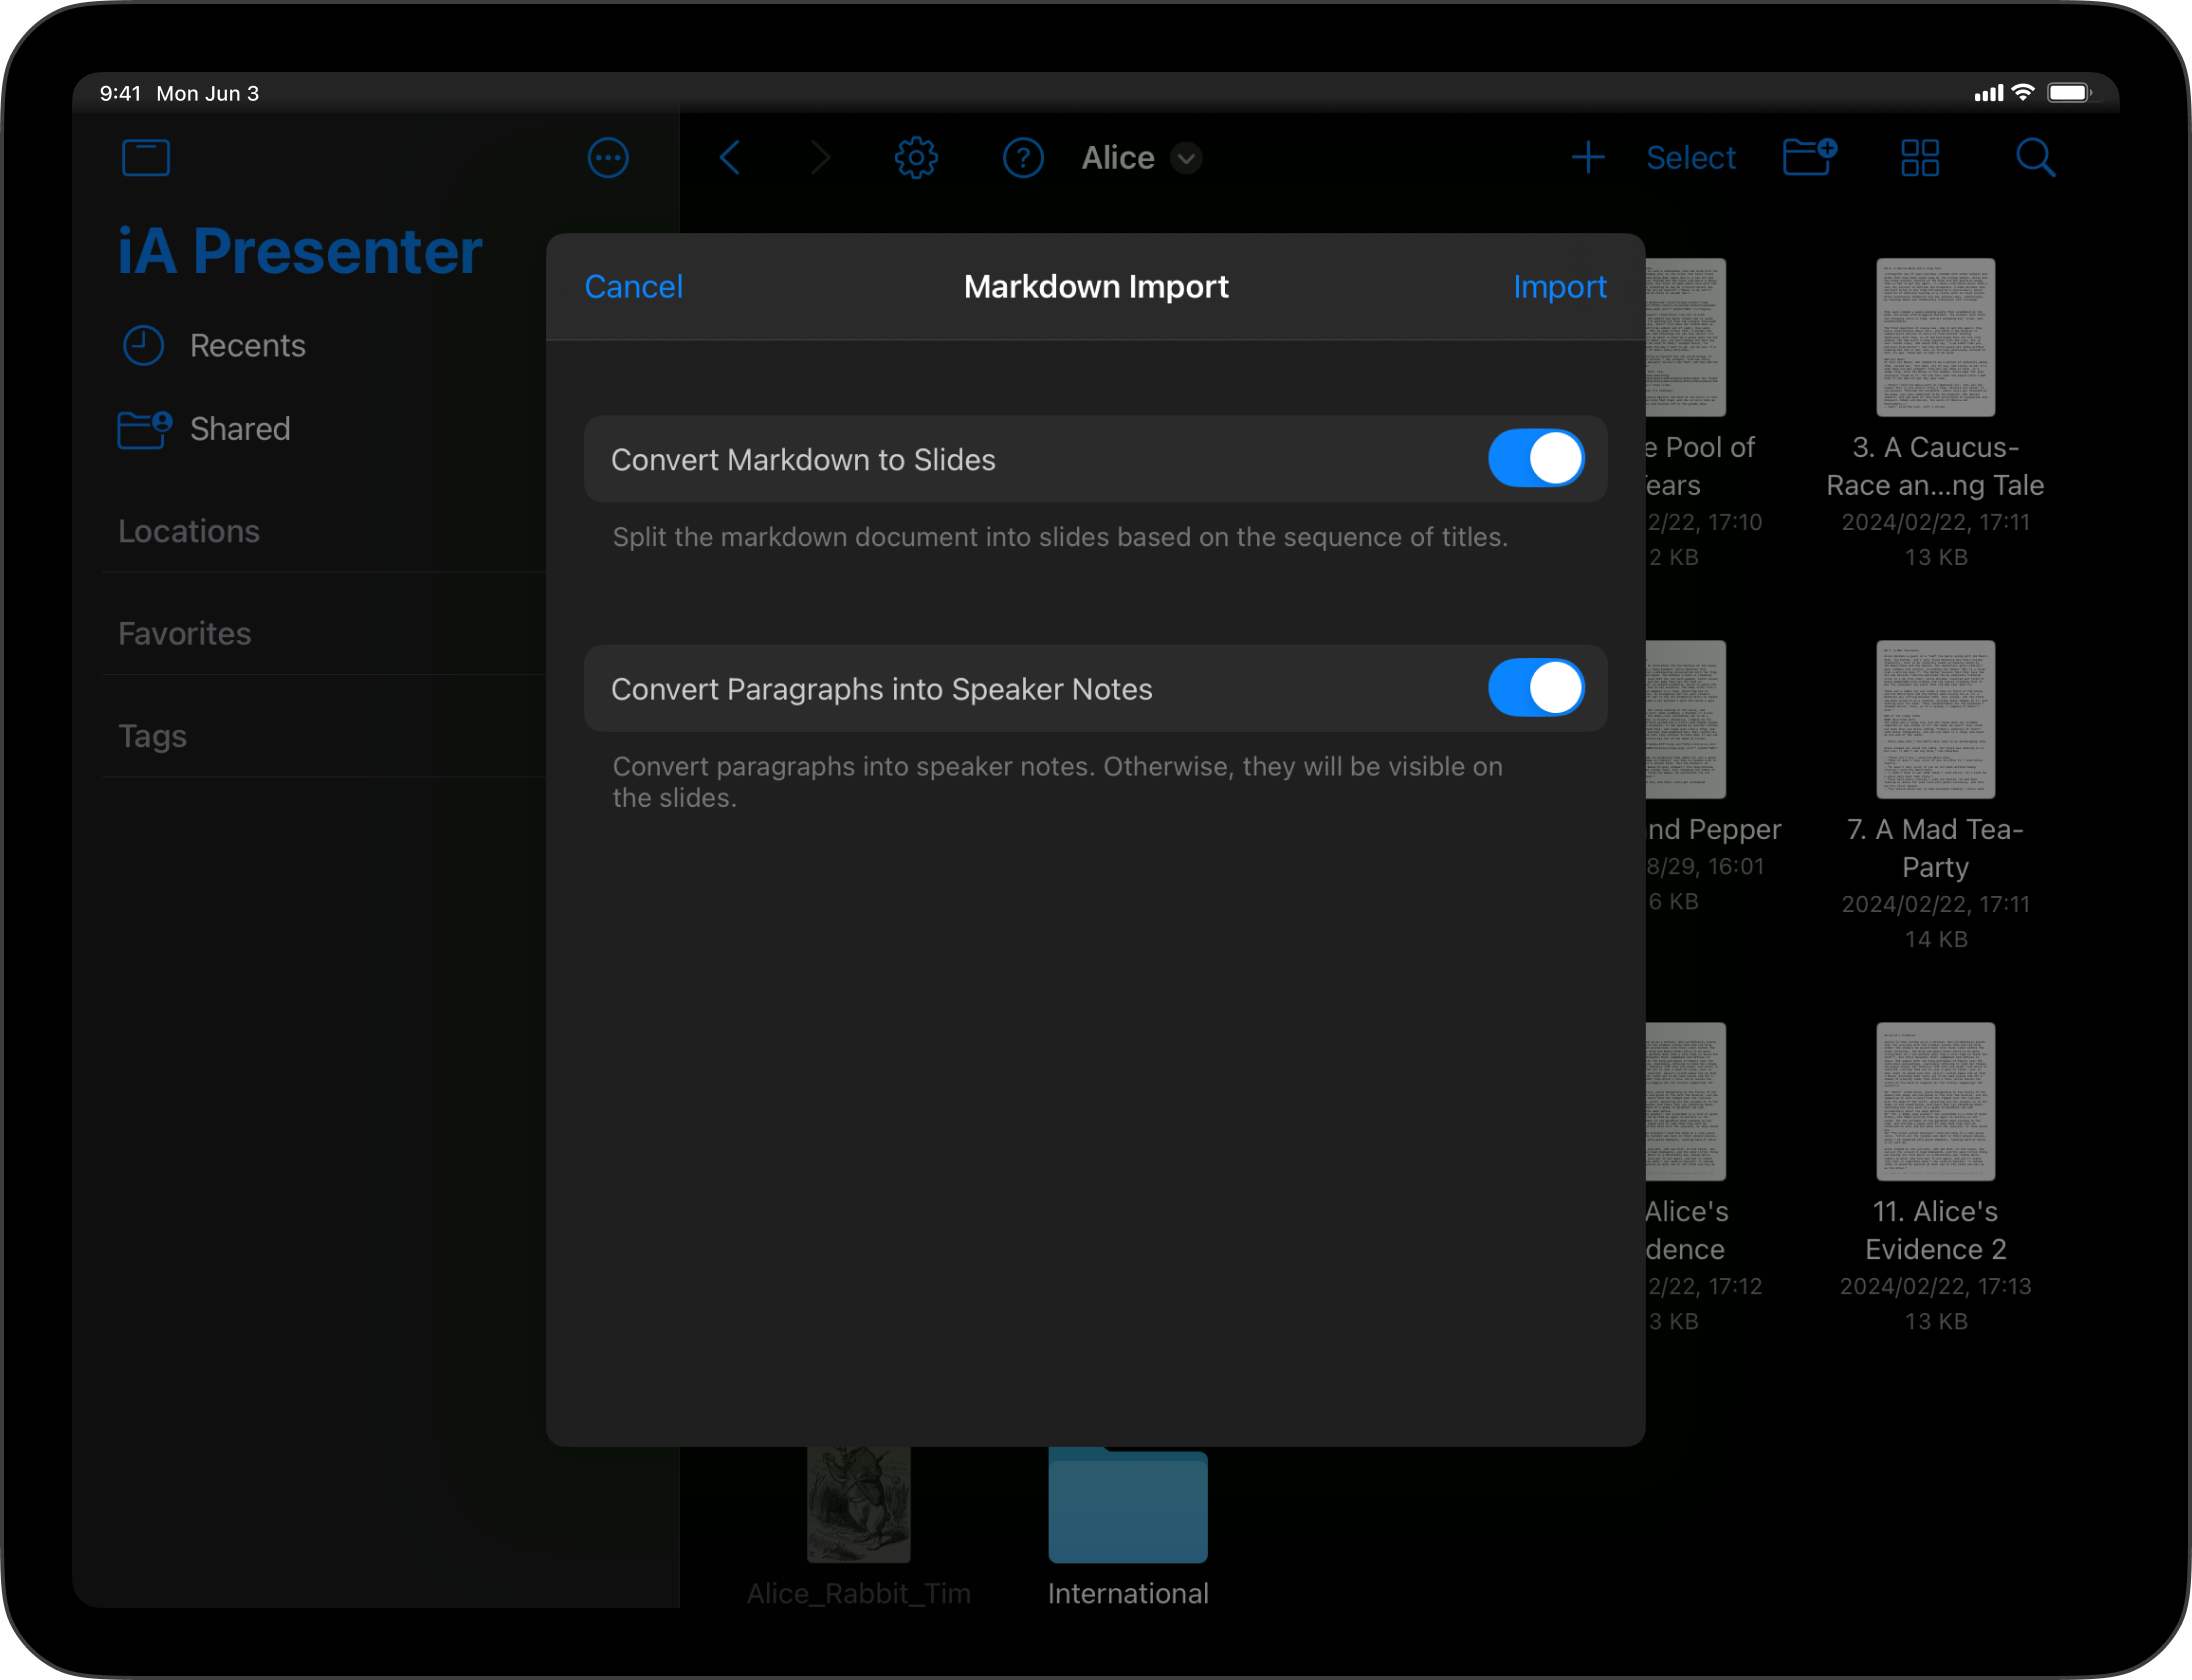Switch to grid view icon
Screen dimensions: 2192x1680
pyautogui.click(x=1920, y=158)
